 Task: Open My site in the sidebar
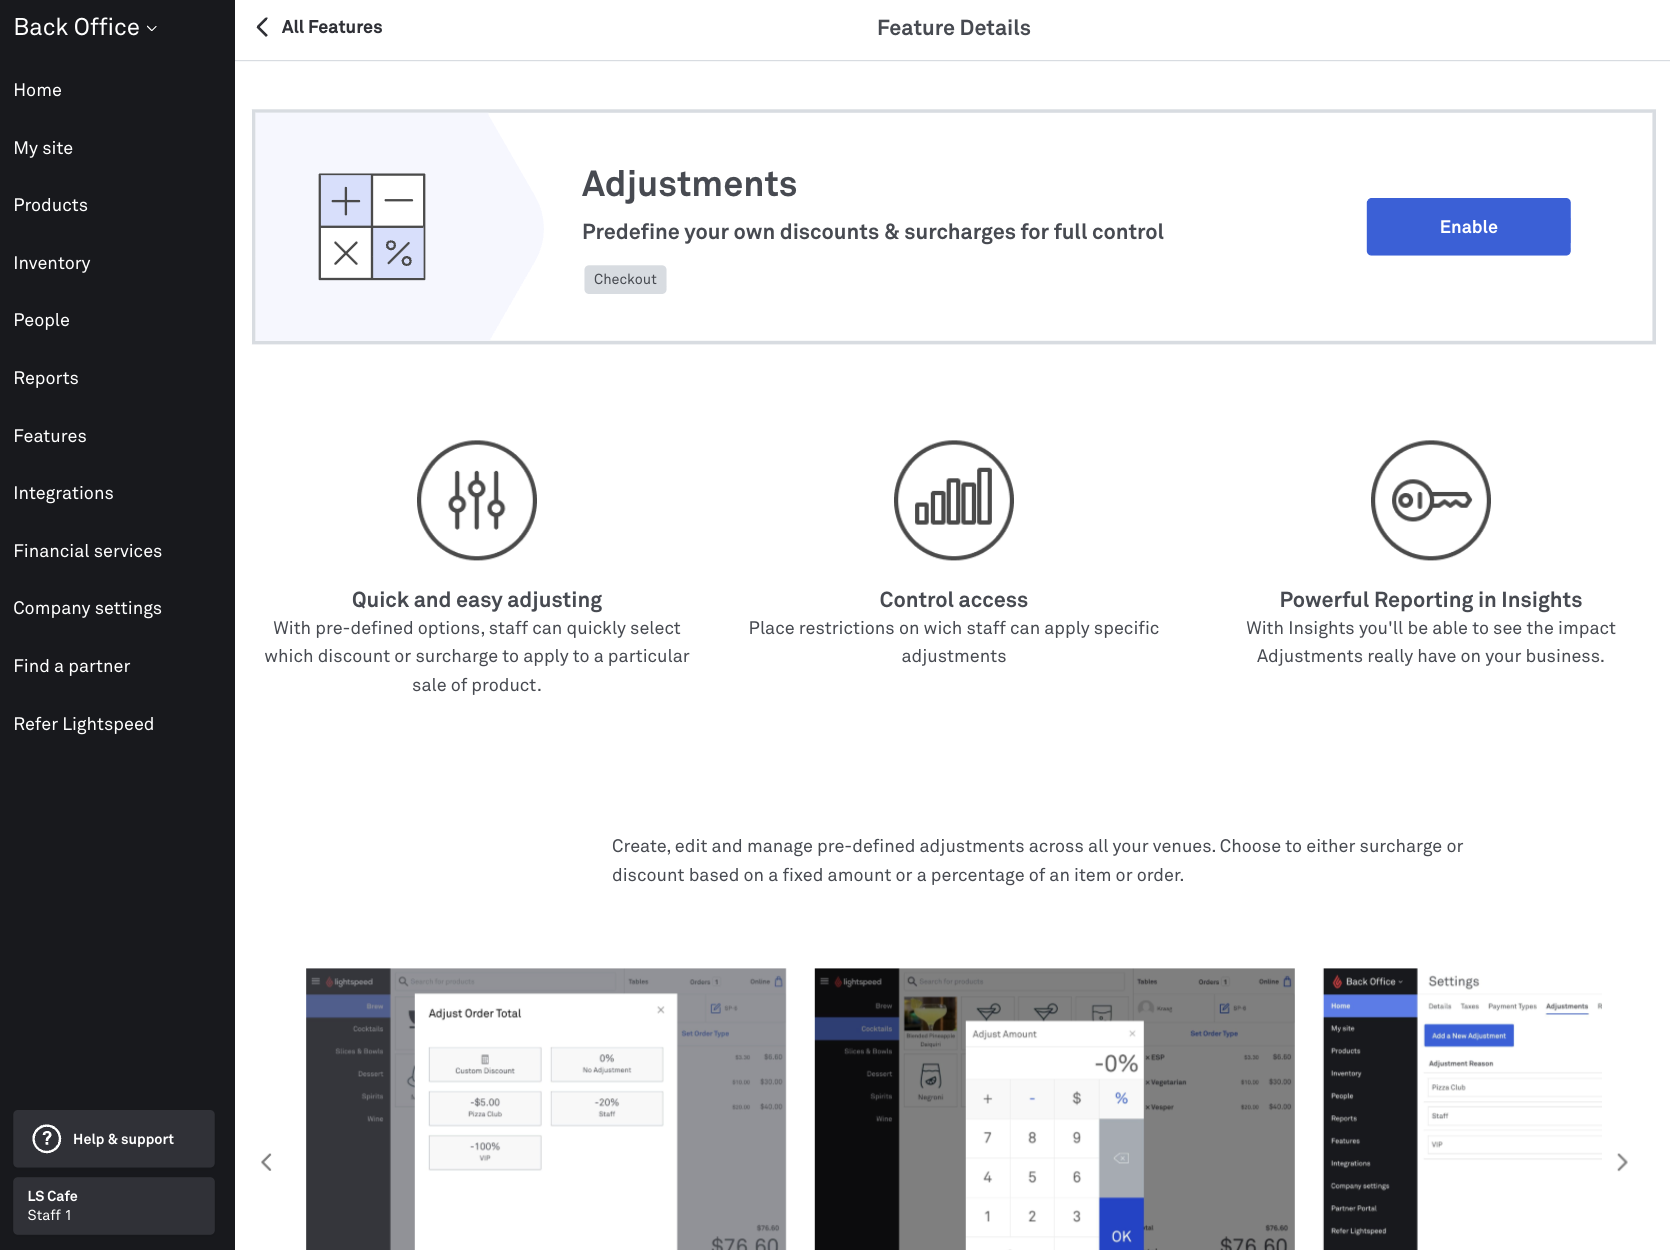click(x=43, y=148)
